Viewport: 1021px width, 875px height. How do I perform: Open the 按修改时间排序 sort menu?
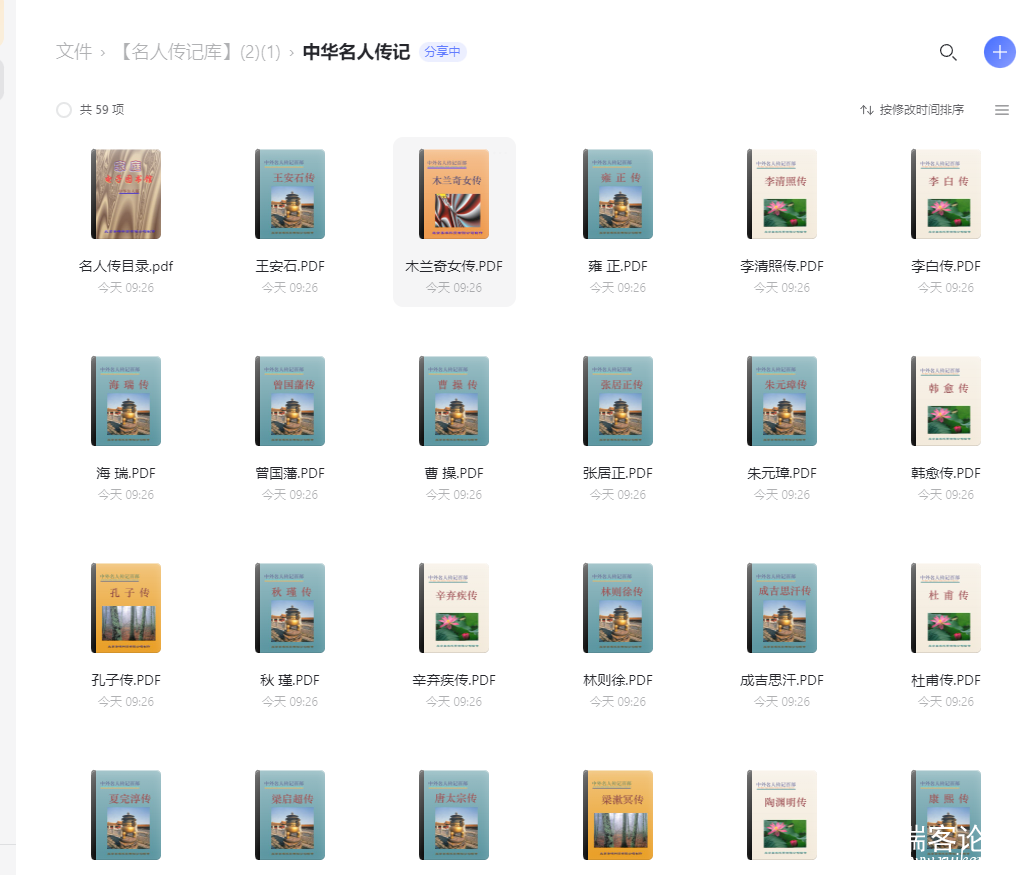(912, 110)
